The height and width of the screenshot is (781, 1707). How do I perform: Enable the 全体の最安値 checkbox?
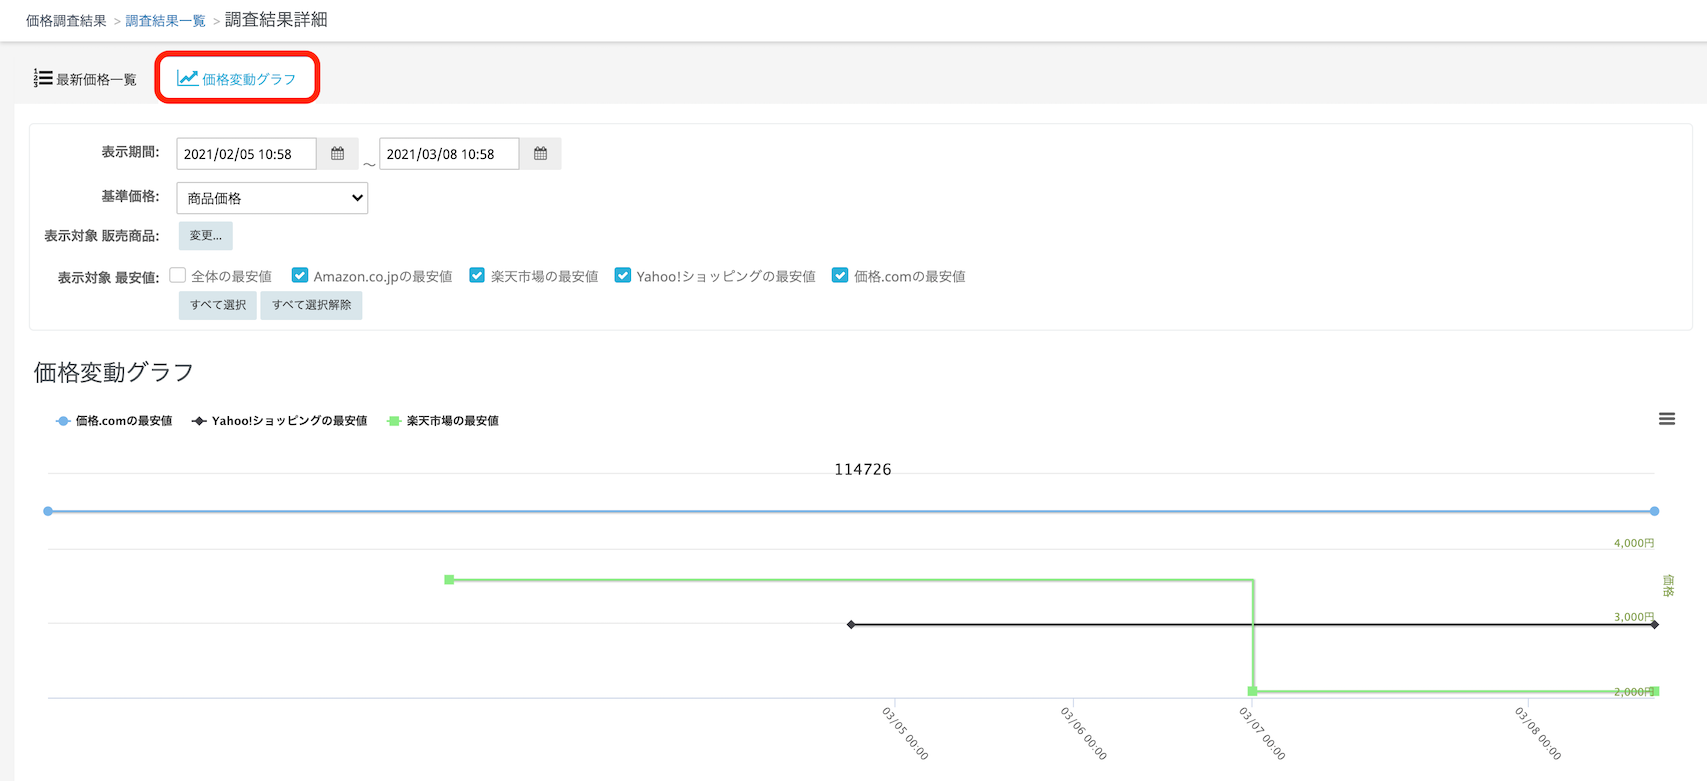click(x=178, y=275)
